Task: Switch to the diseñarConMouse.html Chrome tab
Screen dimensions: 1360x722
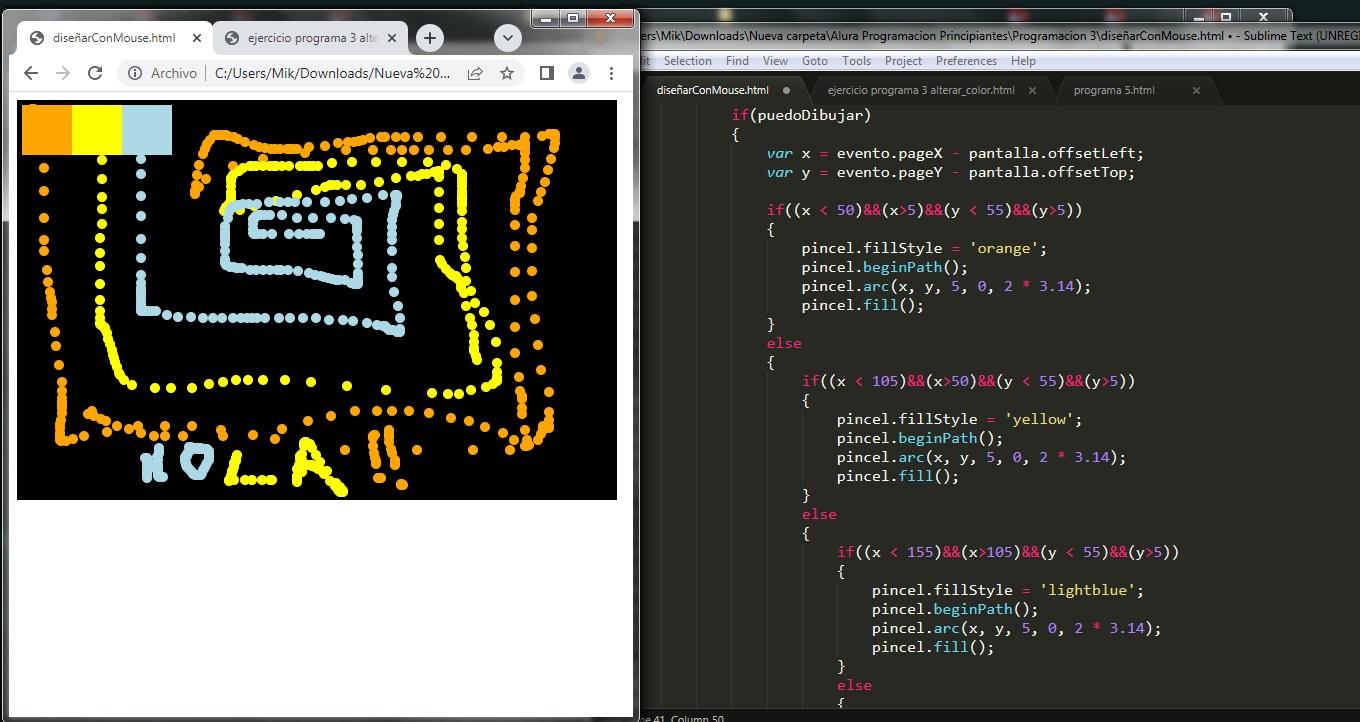Action: [x=114, y=38]
